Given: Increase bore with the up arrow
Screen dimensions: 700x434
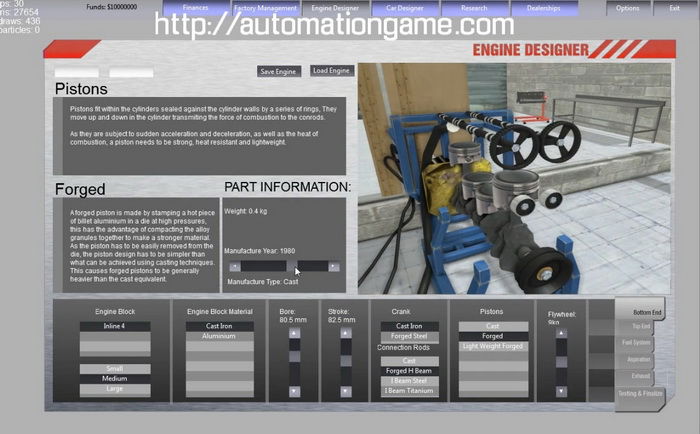Looking at the screenshot, I should (295, 334).
